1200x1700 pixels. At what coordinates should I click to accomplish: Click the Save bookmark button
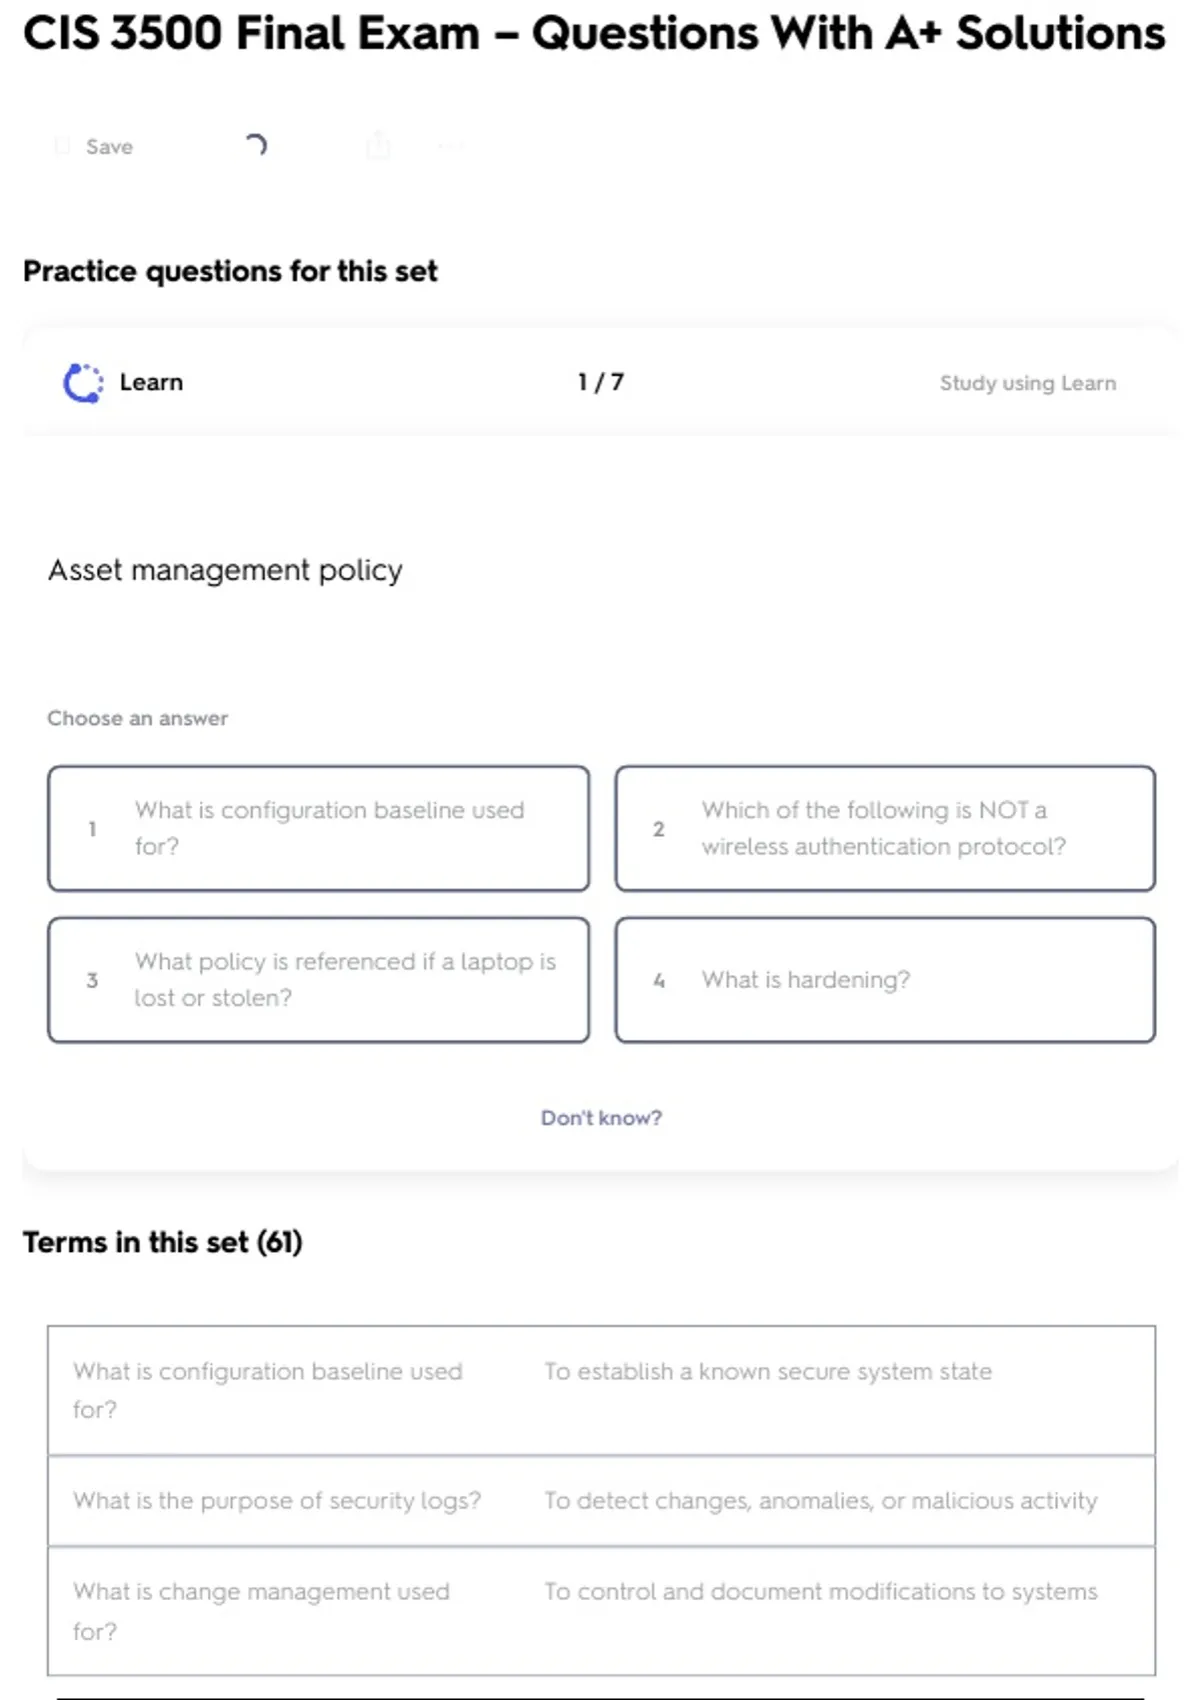coord(108,147)
